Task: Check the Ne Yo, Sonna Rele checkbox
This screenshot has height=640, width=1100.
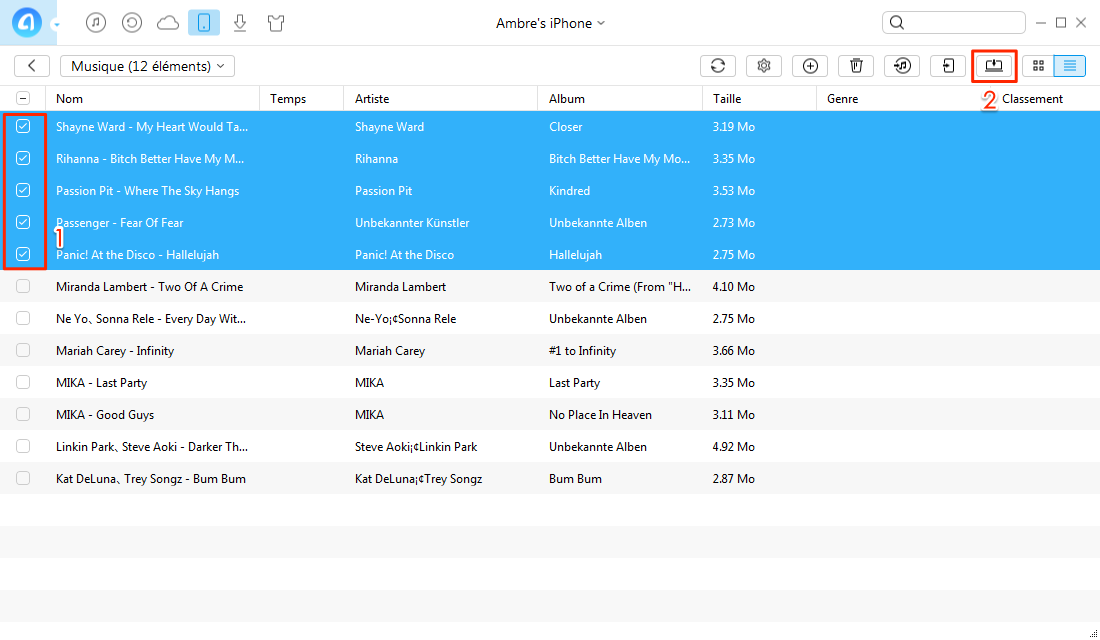Action: tap(23, 319)
